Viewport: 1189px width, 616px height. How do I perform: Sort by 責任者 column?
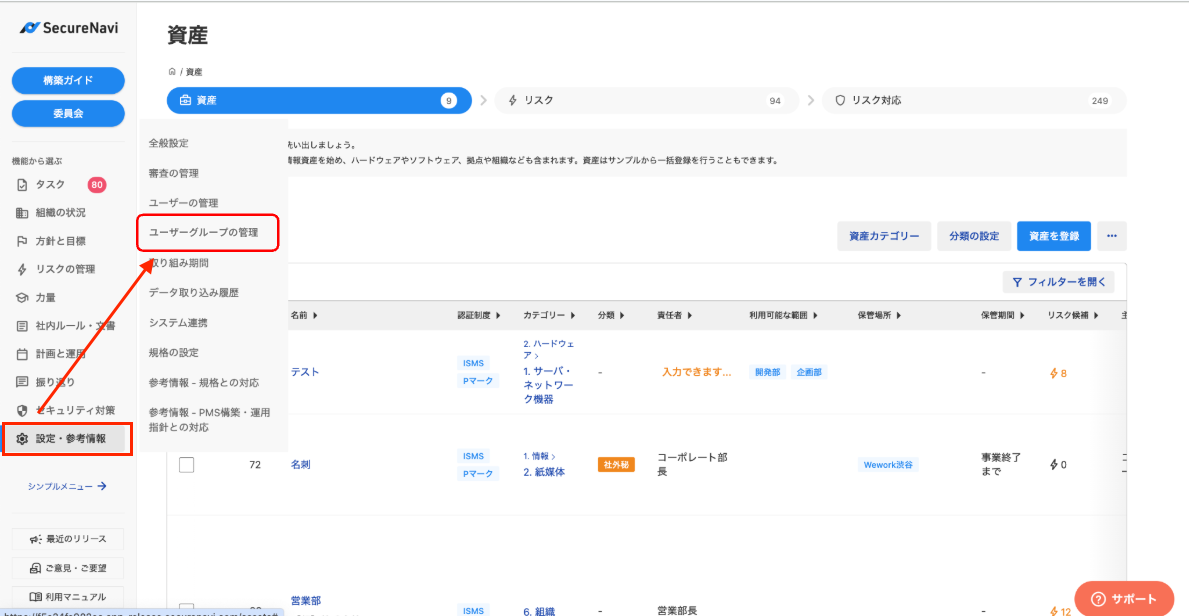[676, 316]
